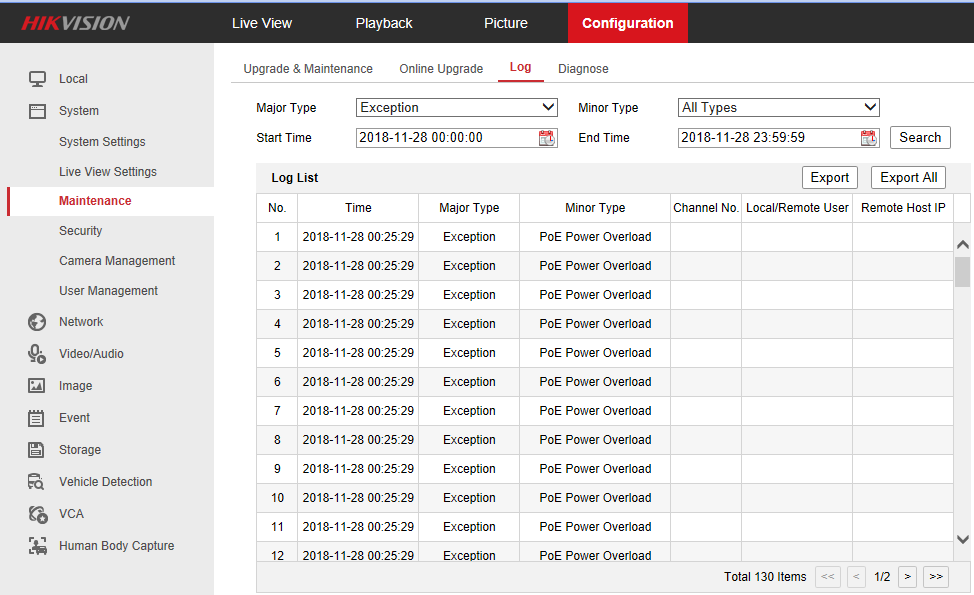Screen dimensions: 974x595
Task: Click the Vehicle Detection icon
Action: point(37,482)
